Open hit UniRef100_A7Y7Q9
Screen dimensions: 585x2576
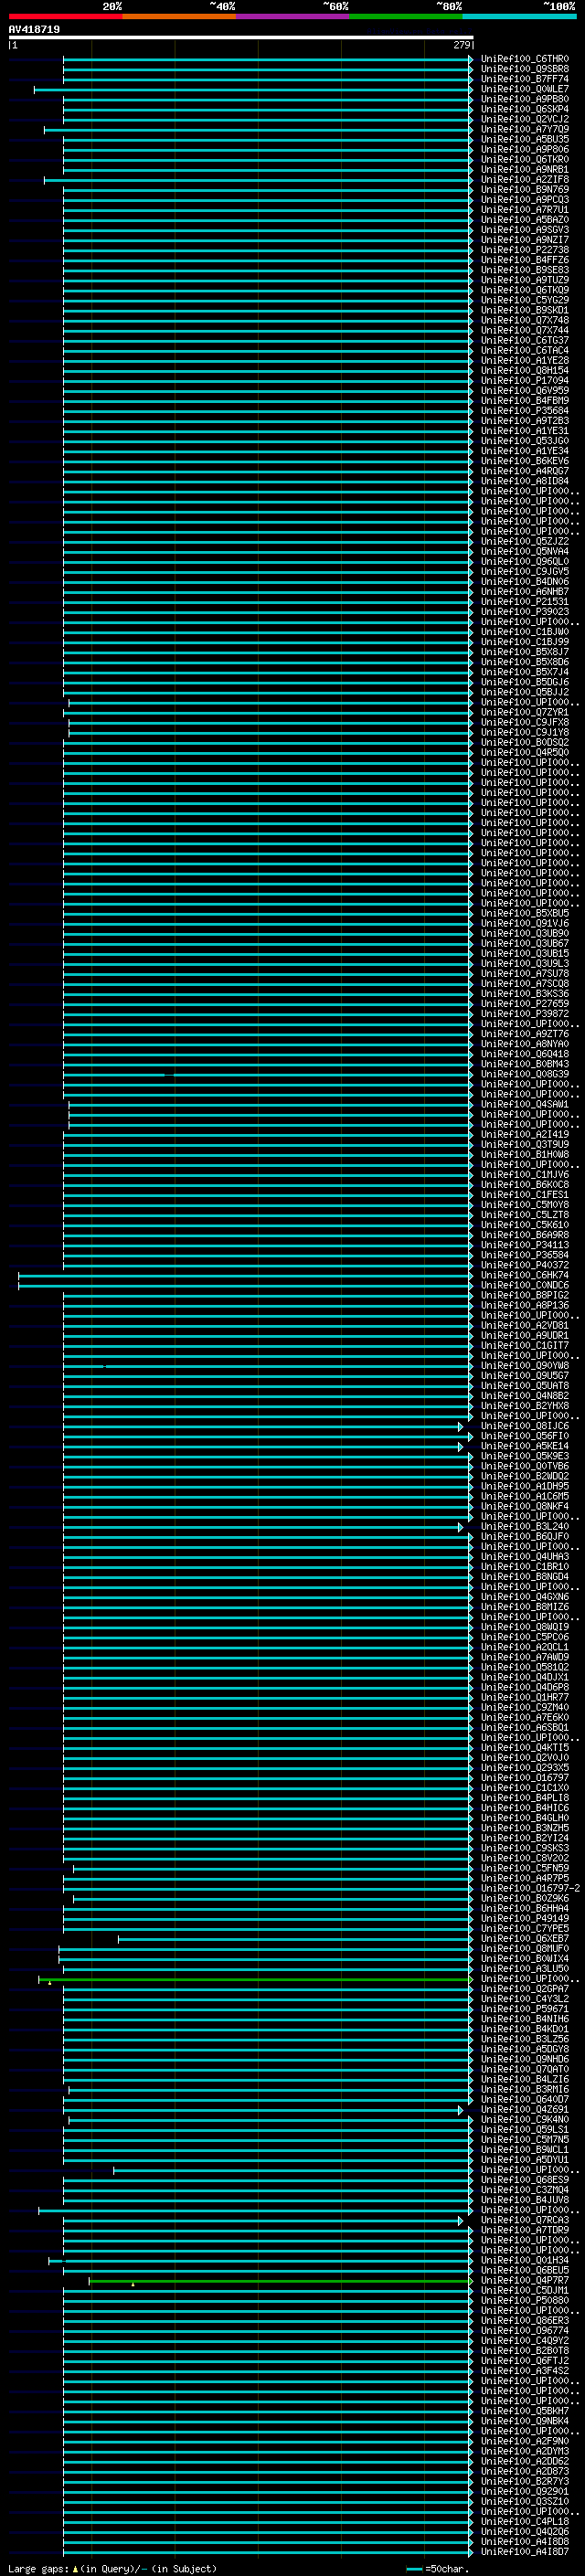tap(524, 129)
